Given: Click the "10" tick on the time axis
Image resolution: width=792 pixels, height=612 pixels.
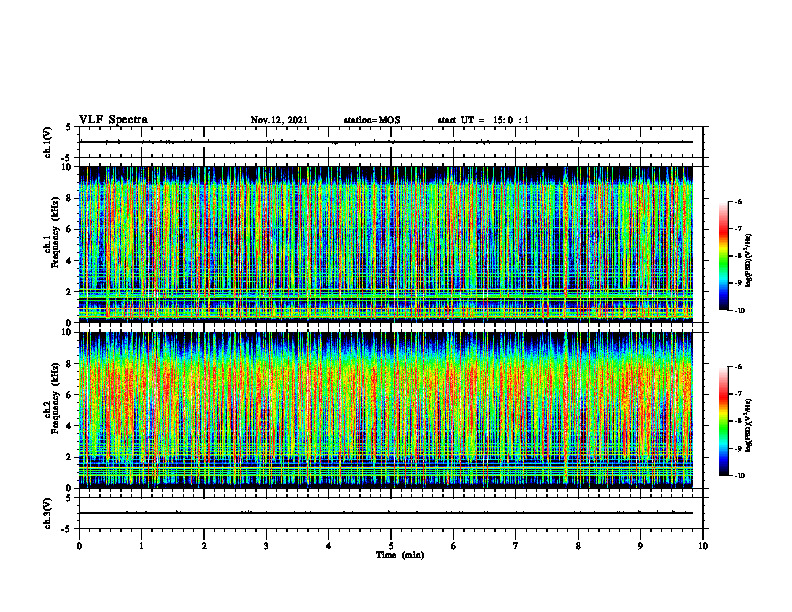Looking at the screenshot, I should point(703,546).
